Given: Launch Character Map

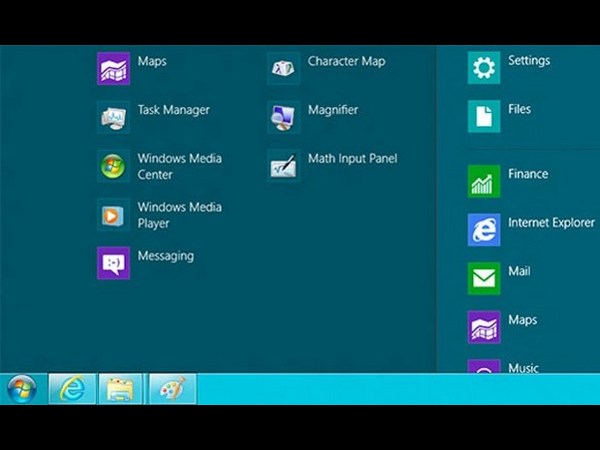Looking at the screenshot, I should (283, 68).
